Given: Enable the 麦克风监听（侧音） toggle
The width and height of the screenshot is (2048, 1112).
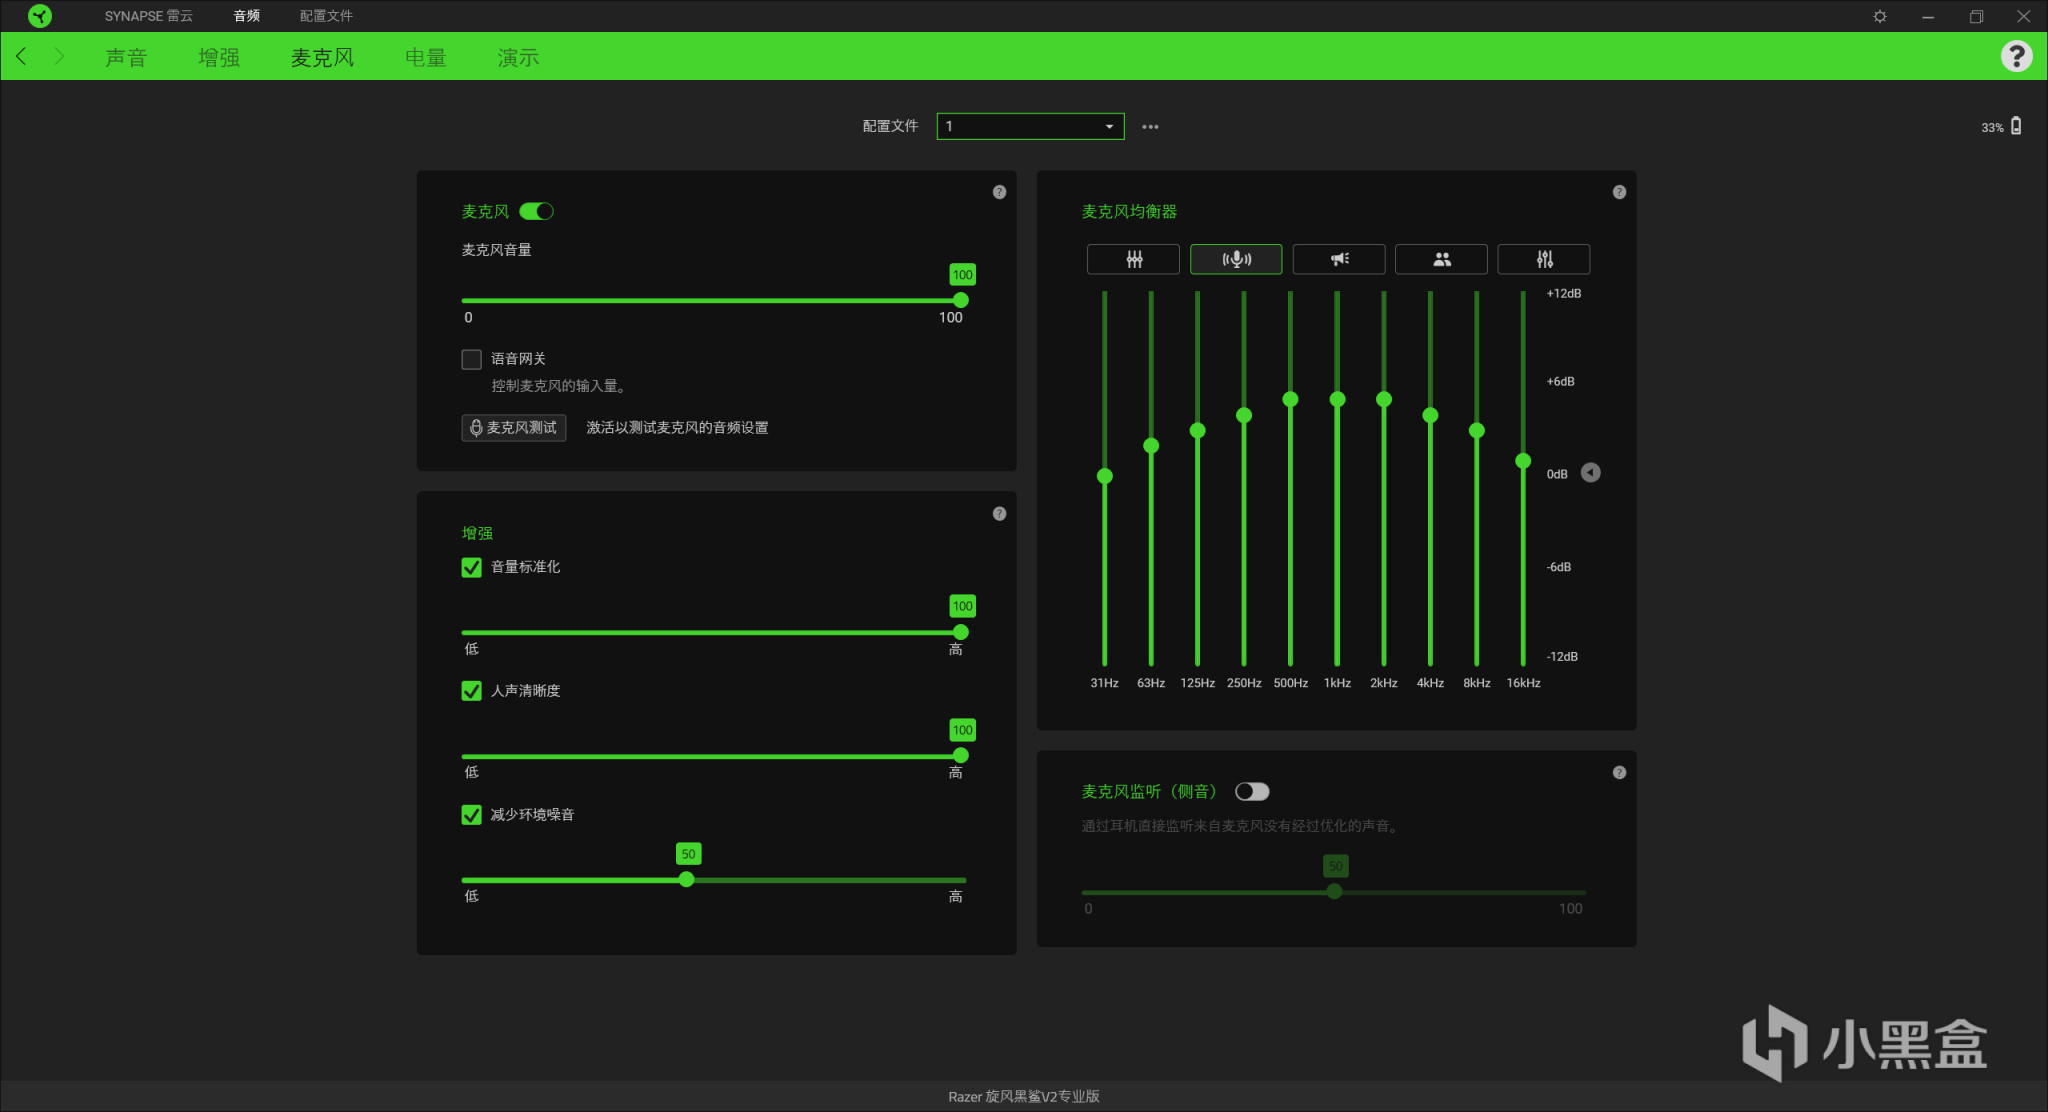Looking at the screenshot, I should coord(1252,791).
